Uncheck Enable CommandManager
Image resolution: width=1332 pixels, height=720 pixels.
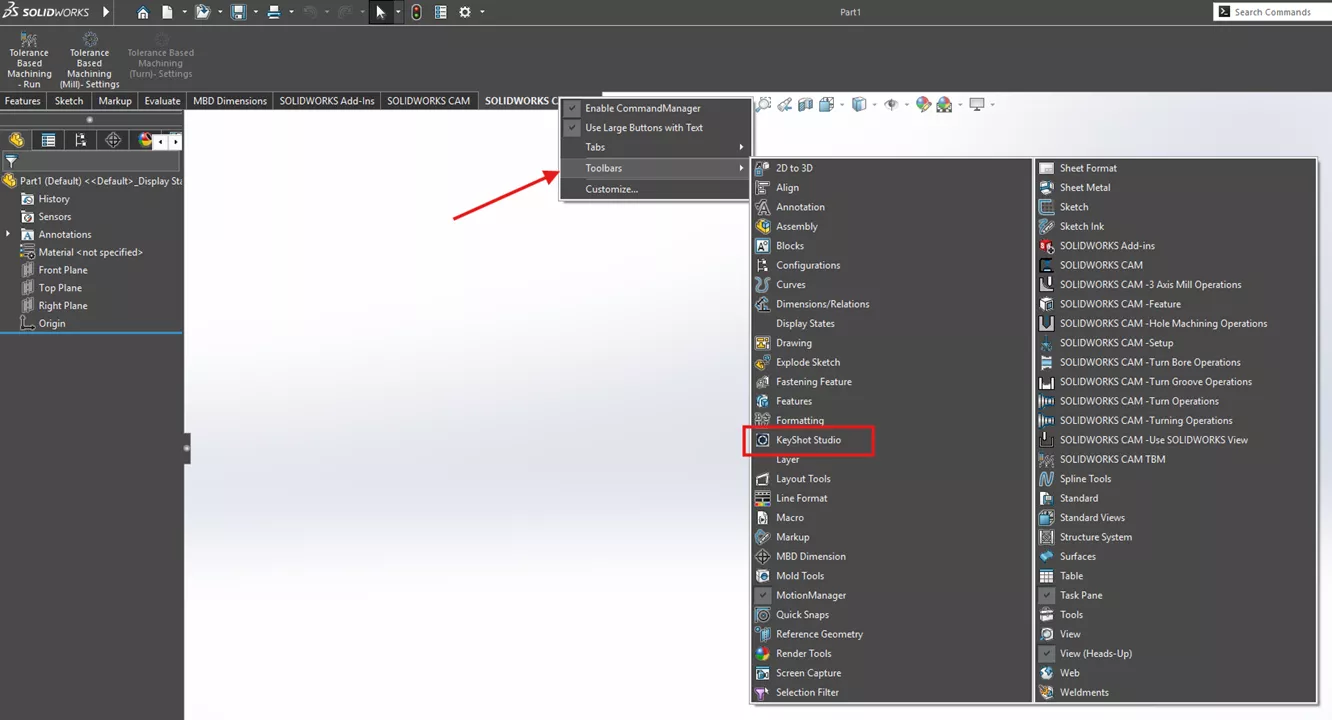[572, 108]
